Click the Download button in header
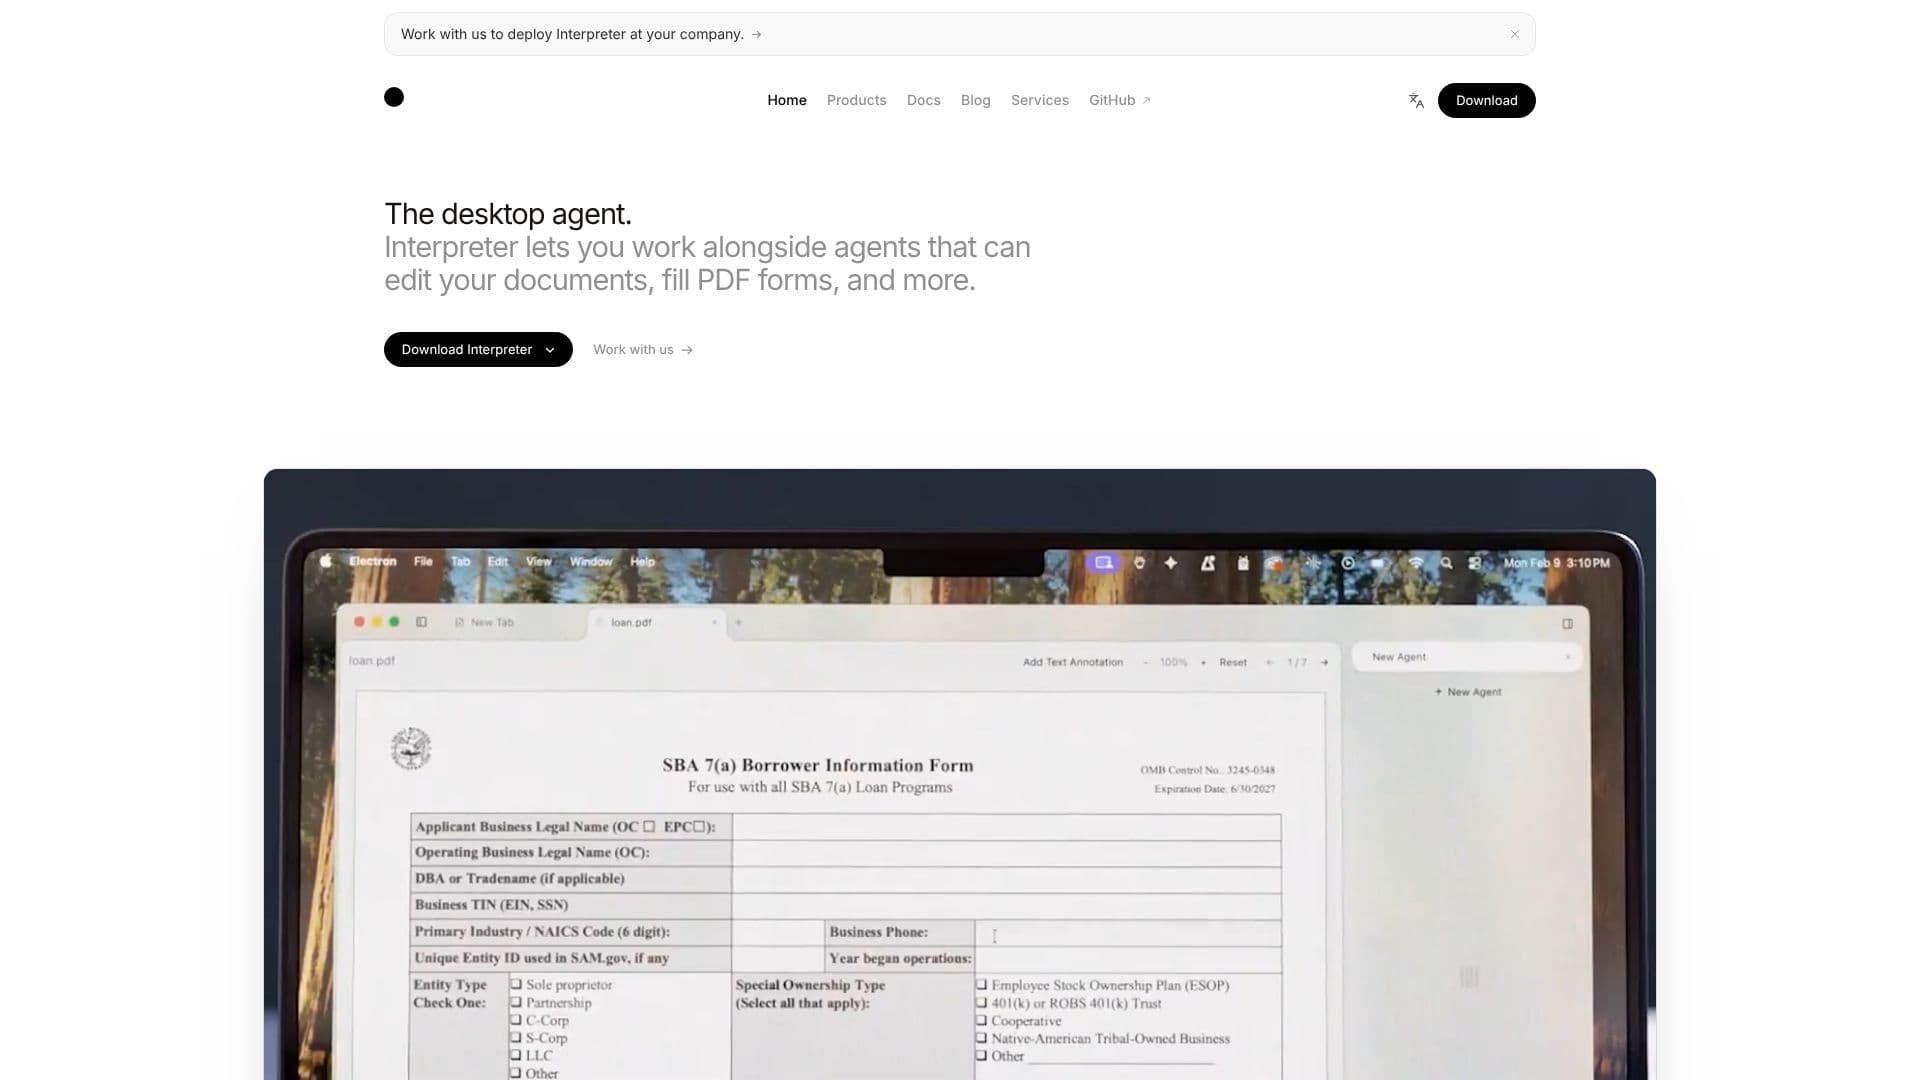 (x=1486, y=100)
